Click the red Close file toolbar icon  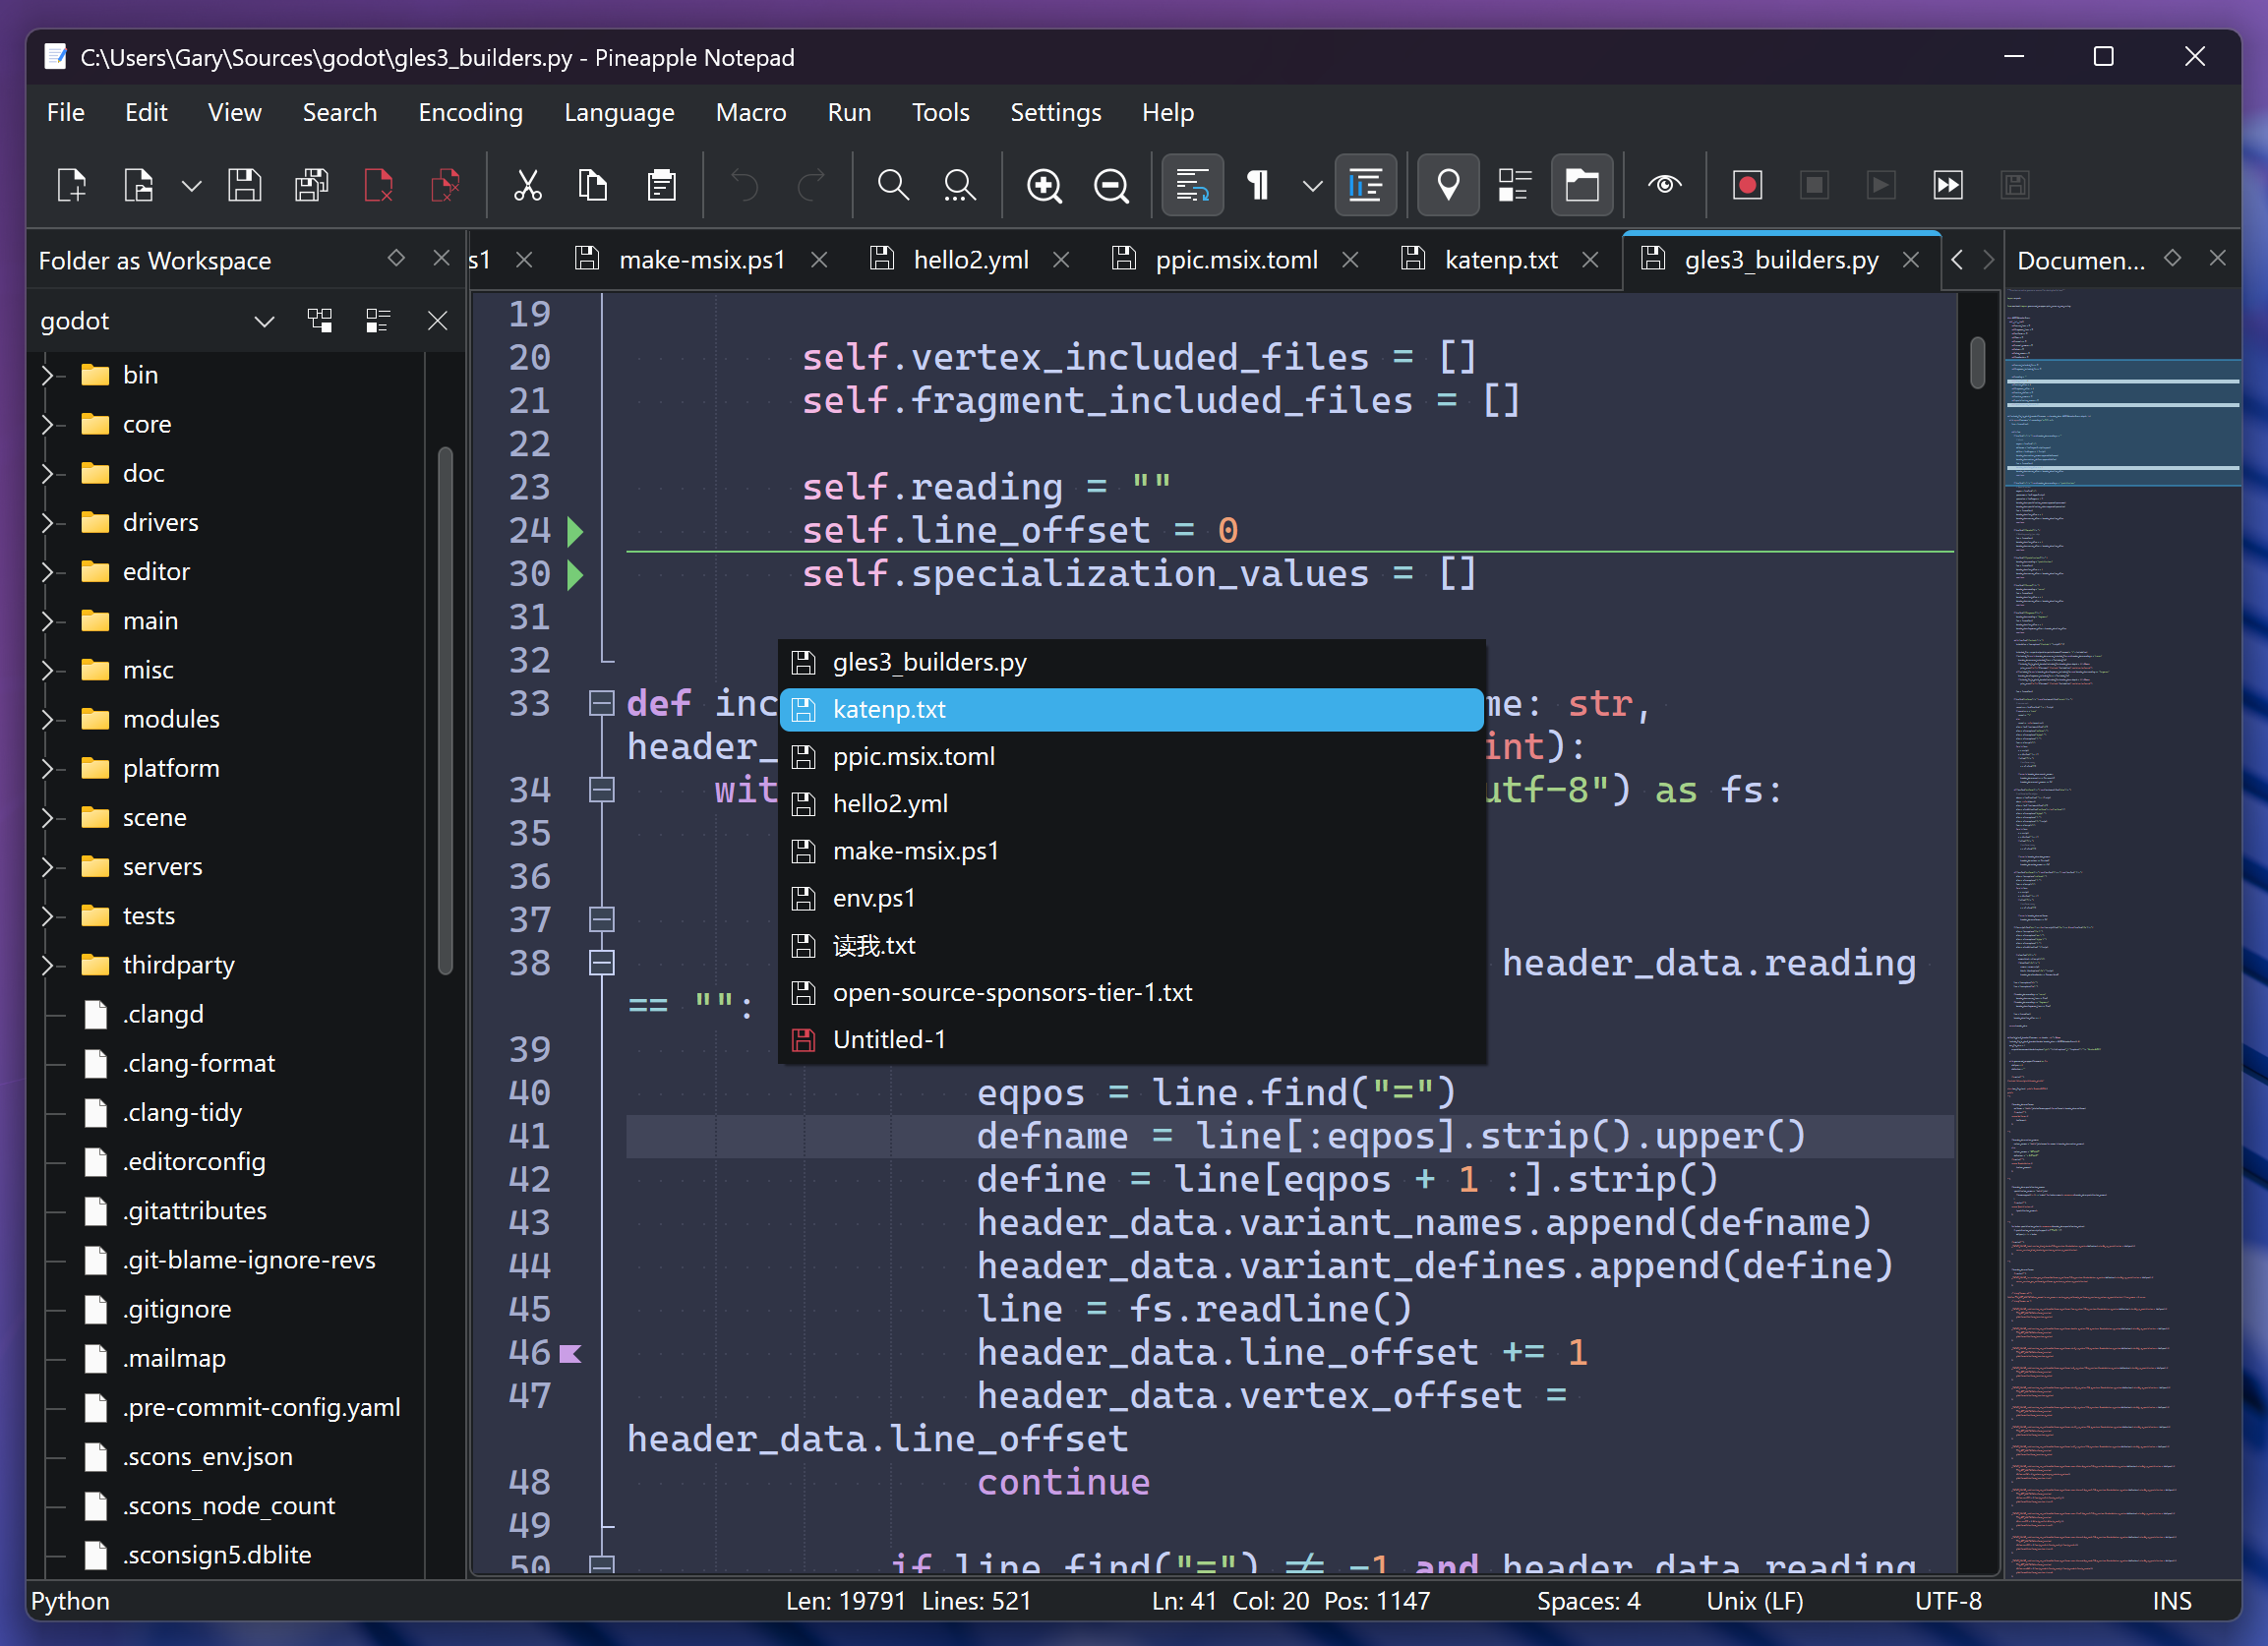(x=379, y=185)
